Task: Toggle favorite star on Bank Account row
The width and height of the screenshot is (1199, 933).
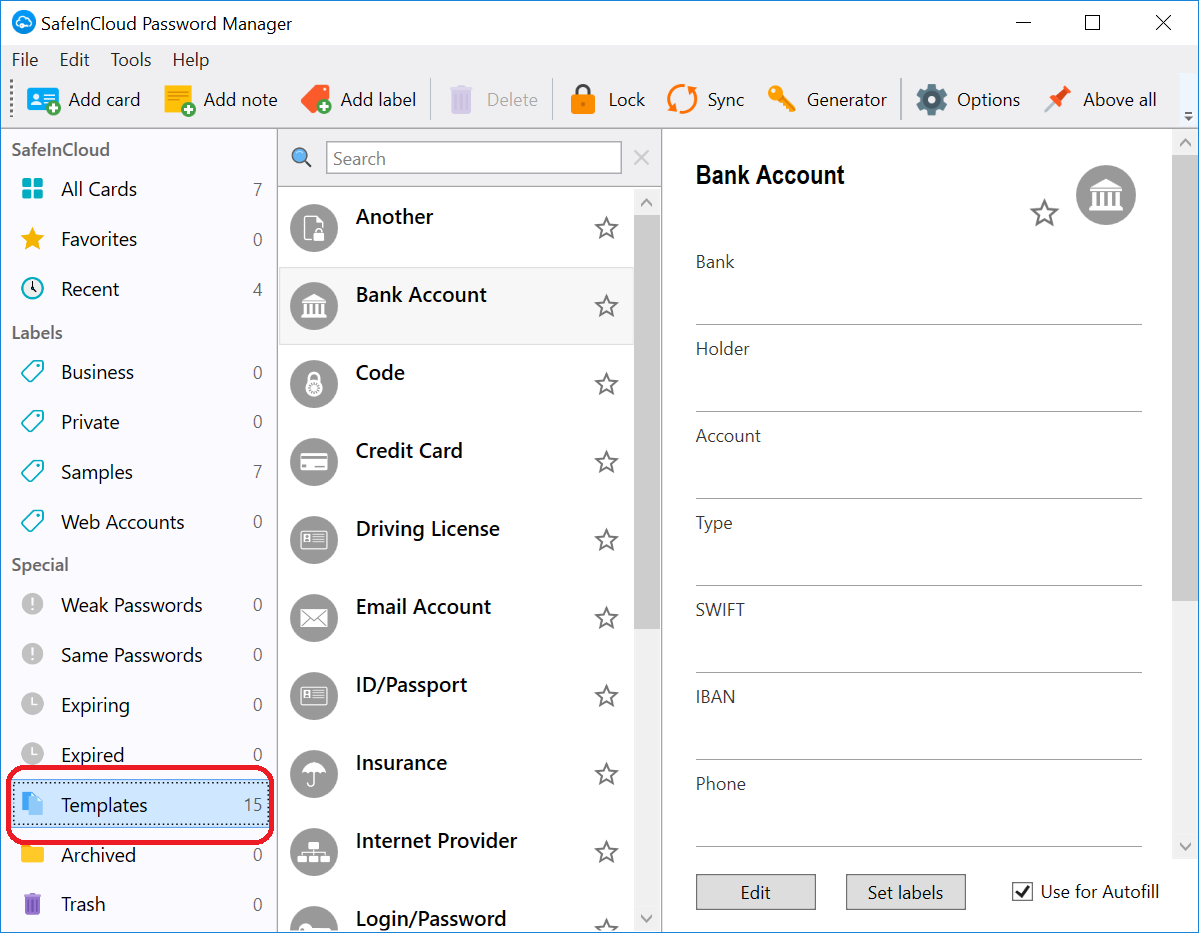Action: [x=606, y=306]
